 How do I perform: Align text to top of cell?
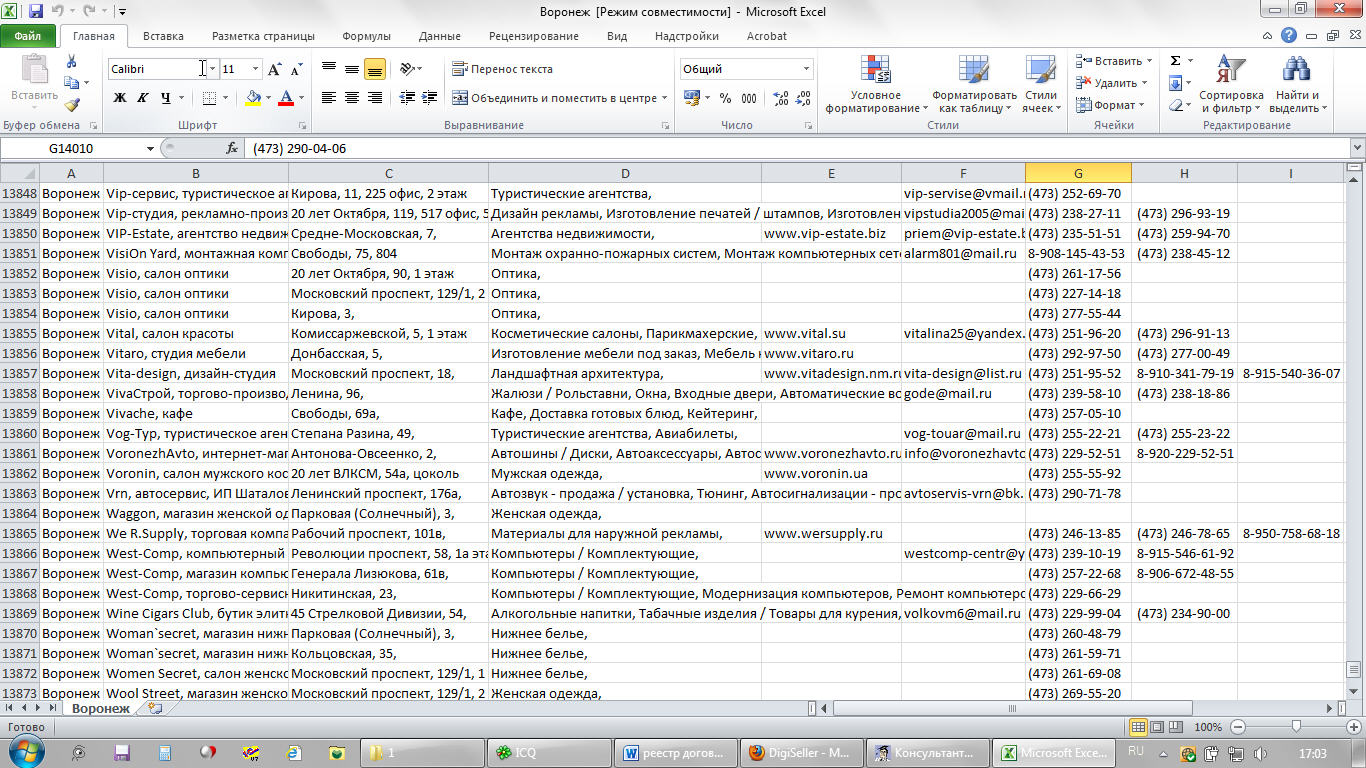(x=329, y=69)
